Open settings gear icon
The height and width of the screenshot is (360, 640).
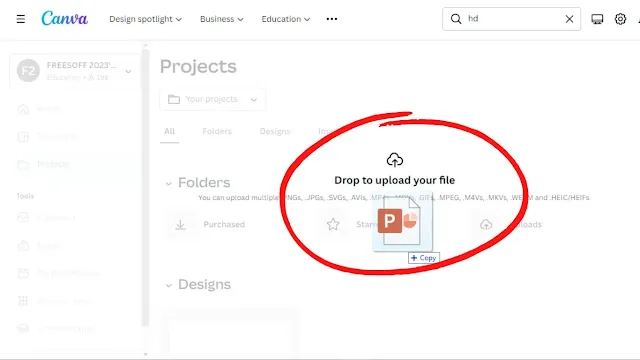coord(620,19)
